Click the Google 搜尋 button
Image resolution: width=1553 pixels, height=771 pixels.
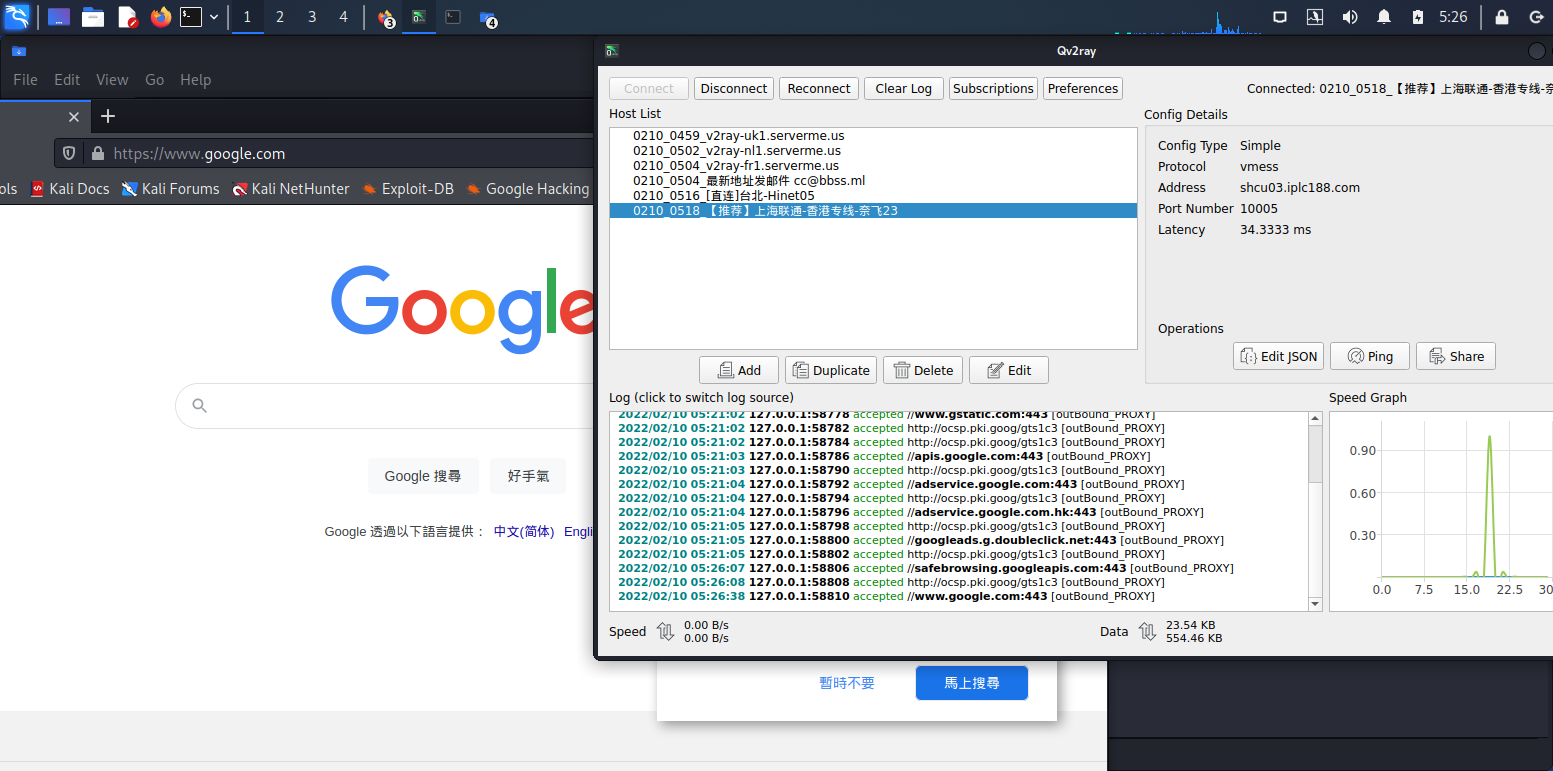click(x=423, y=476)
